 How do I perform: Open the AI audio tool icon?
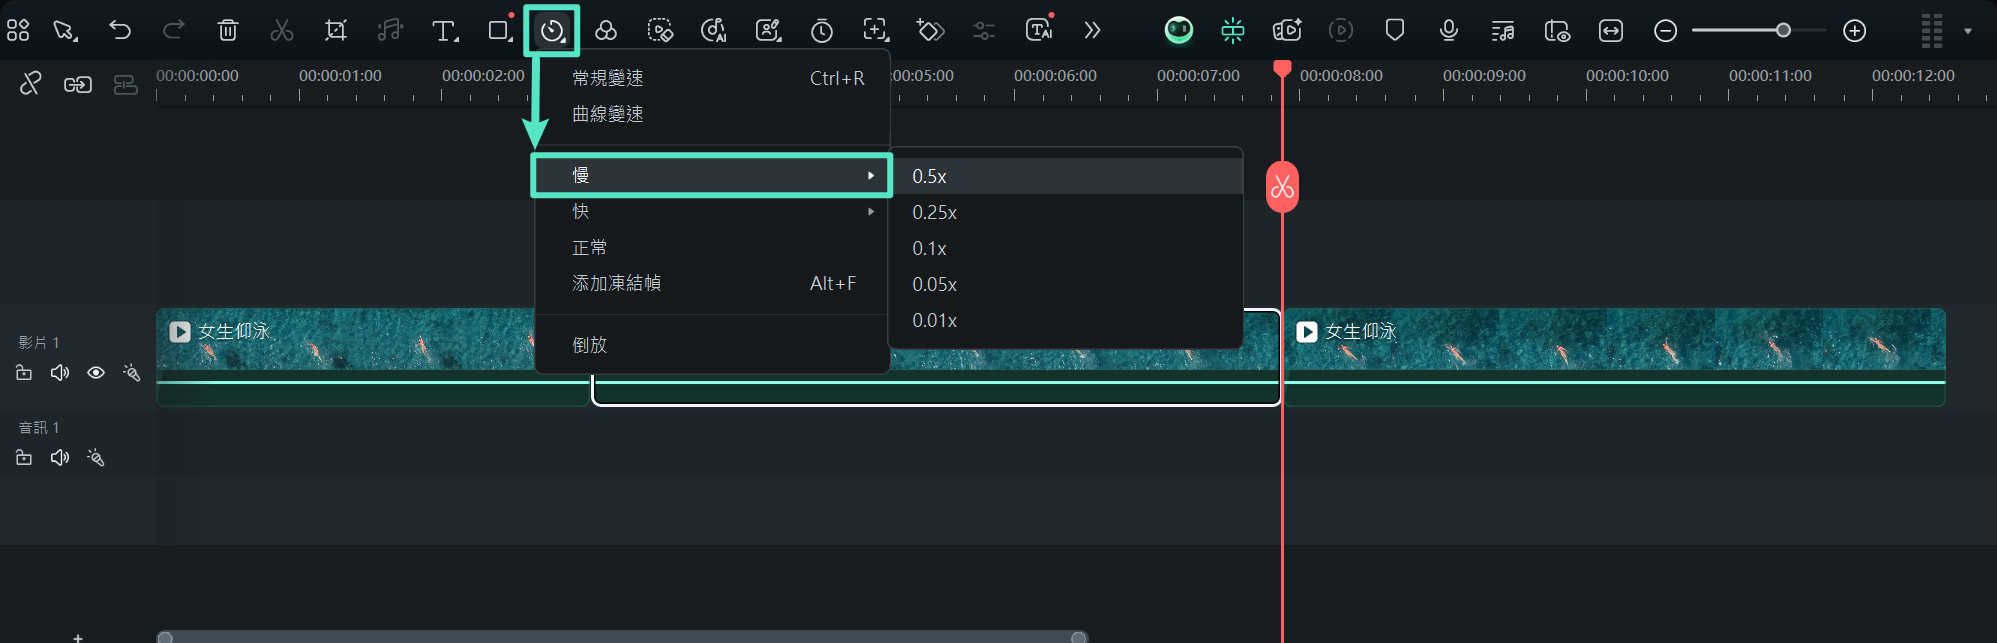[714, 30]
